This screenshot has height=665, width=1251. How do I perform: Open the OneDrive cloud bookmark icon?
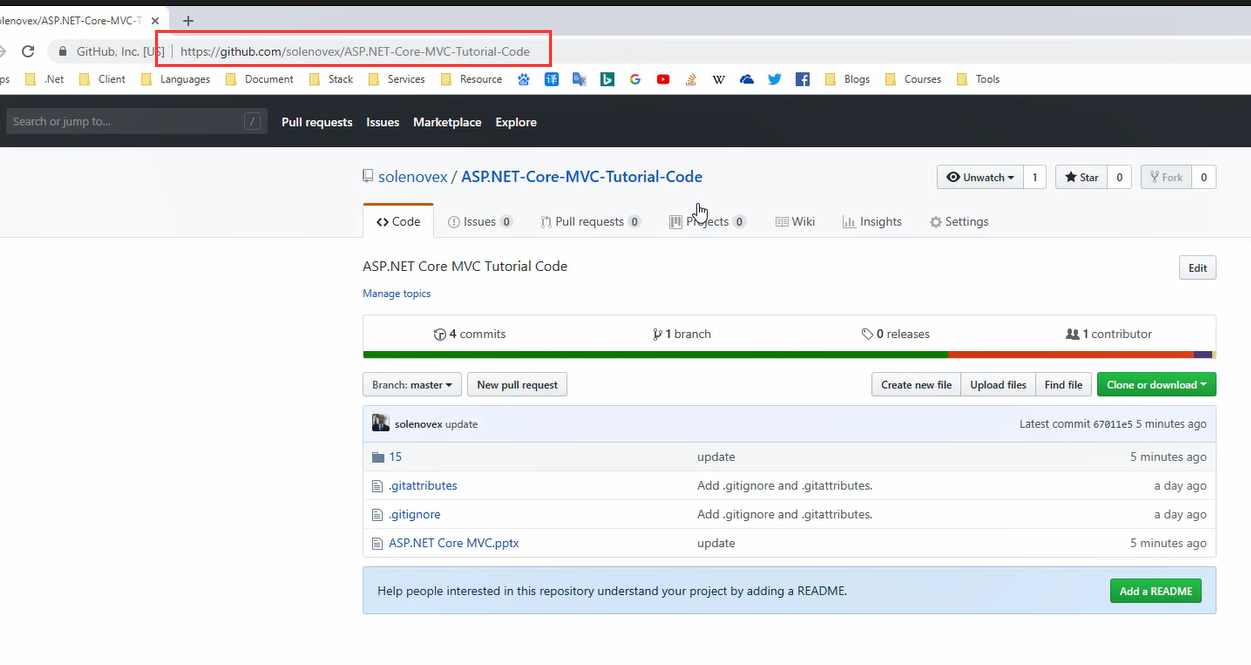click(747, 79)
